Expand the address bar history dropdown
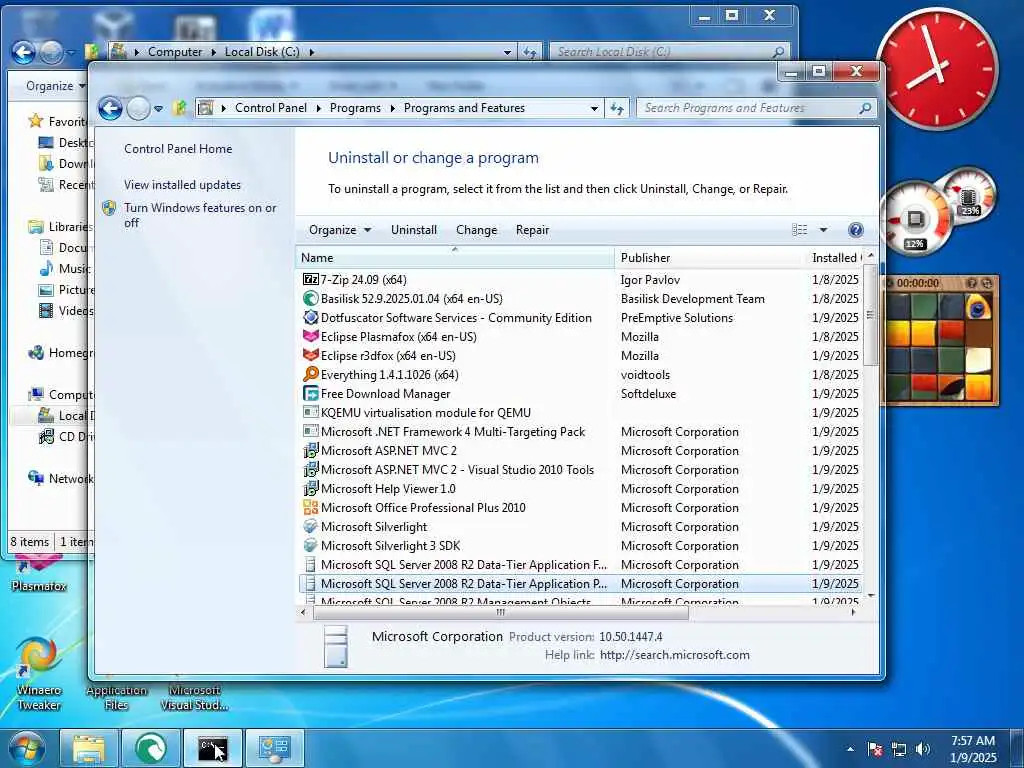1024x768 pixels. [x=594, y=108]
